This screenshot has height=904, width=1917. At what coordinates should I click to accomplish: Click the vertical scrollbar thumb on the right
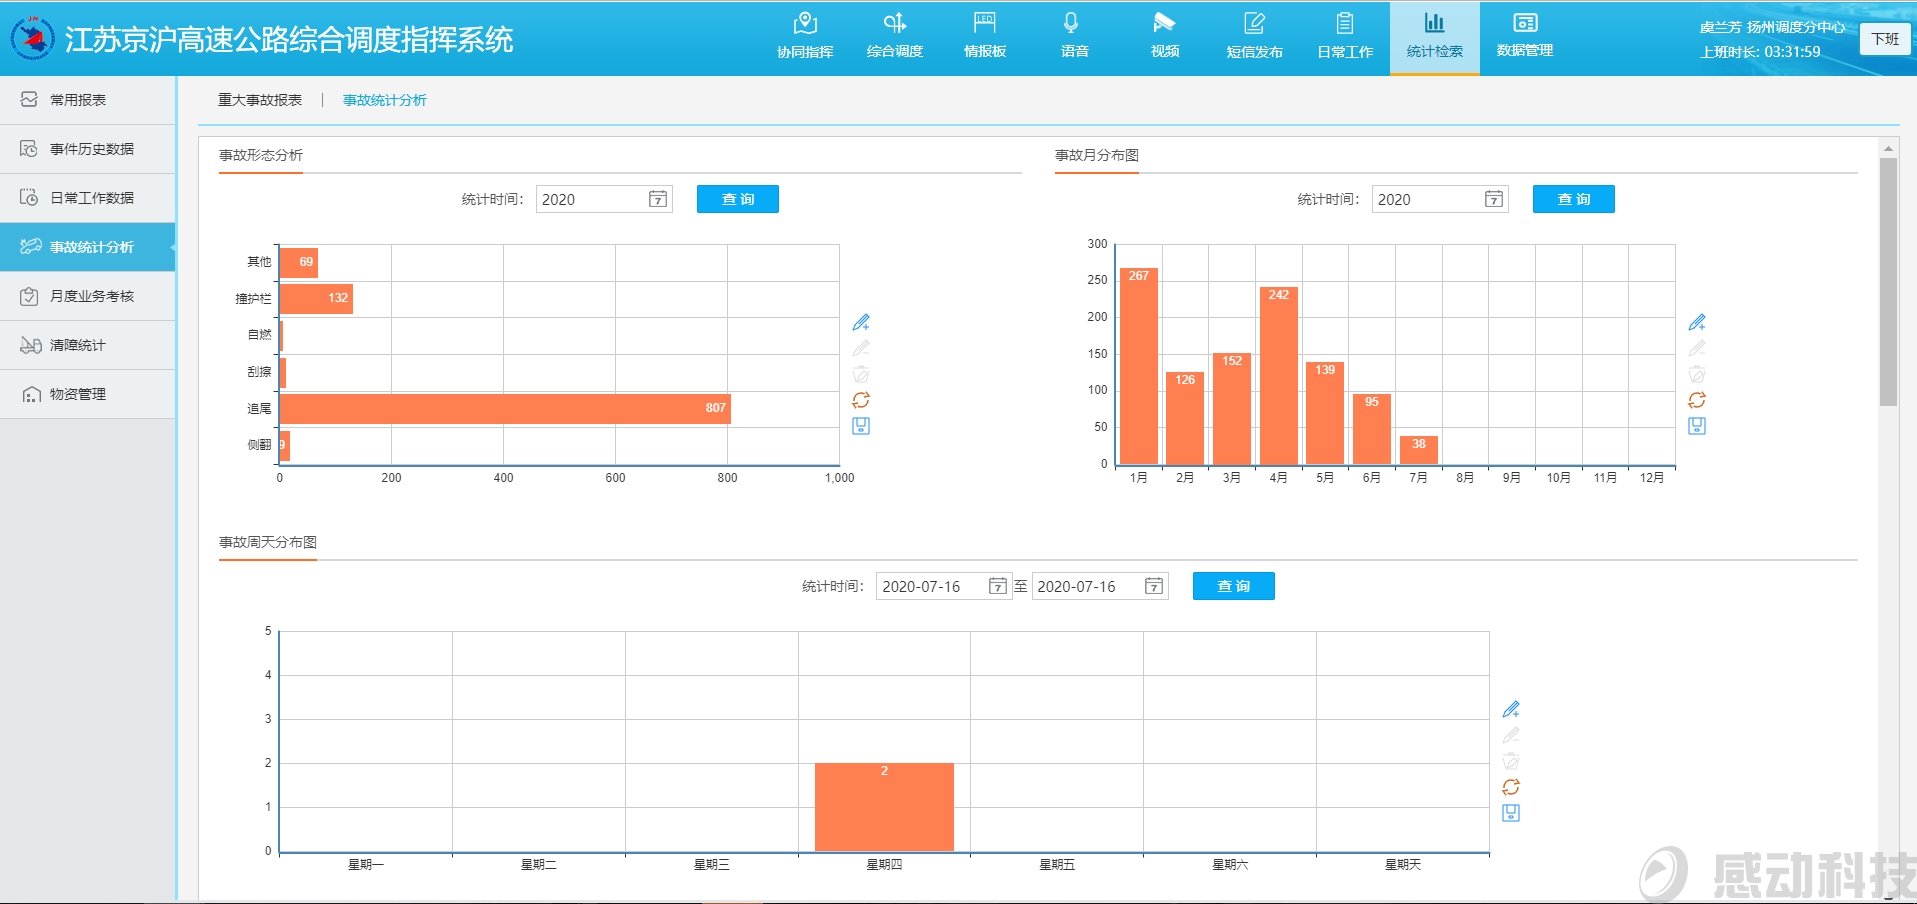1888,282
